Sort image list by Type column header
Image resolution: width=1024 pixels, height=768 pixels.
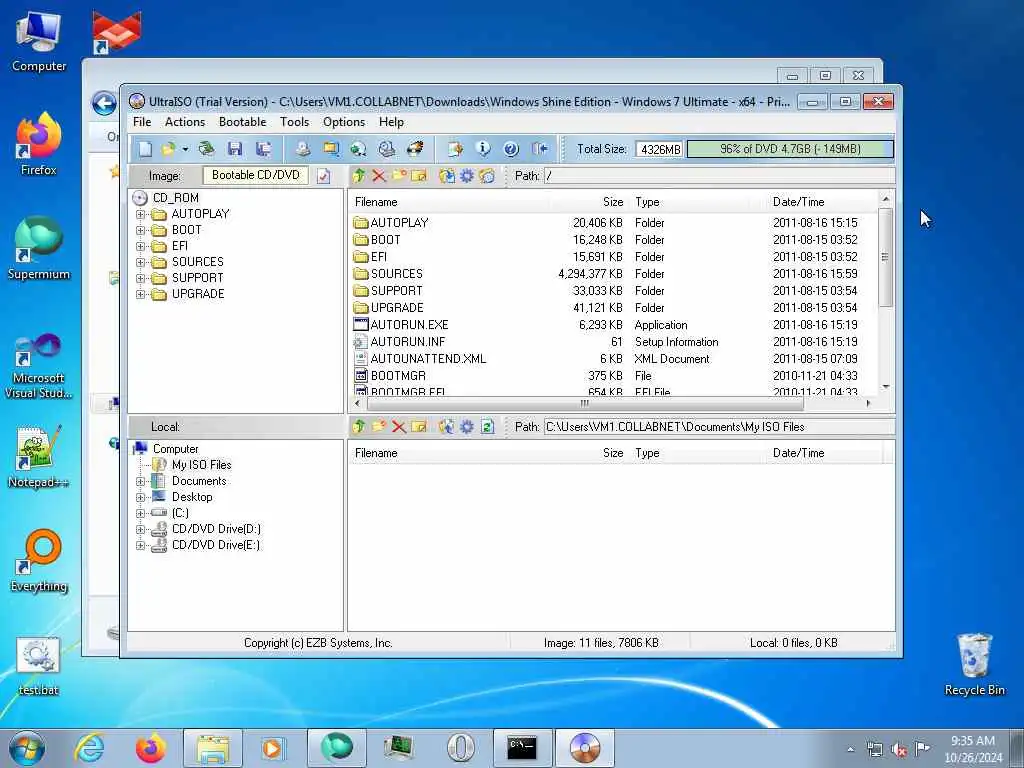coord(699,202)
